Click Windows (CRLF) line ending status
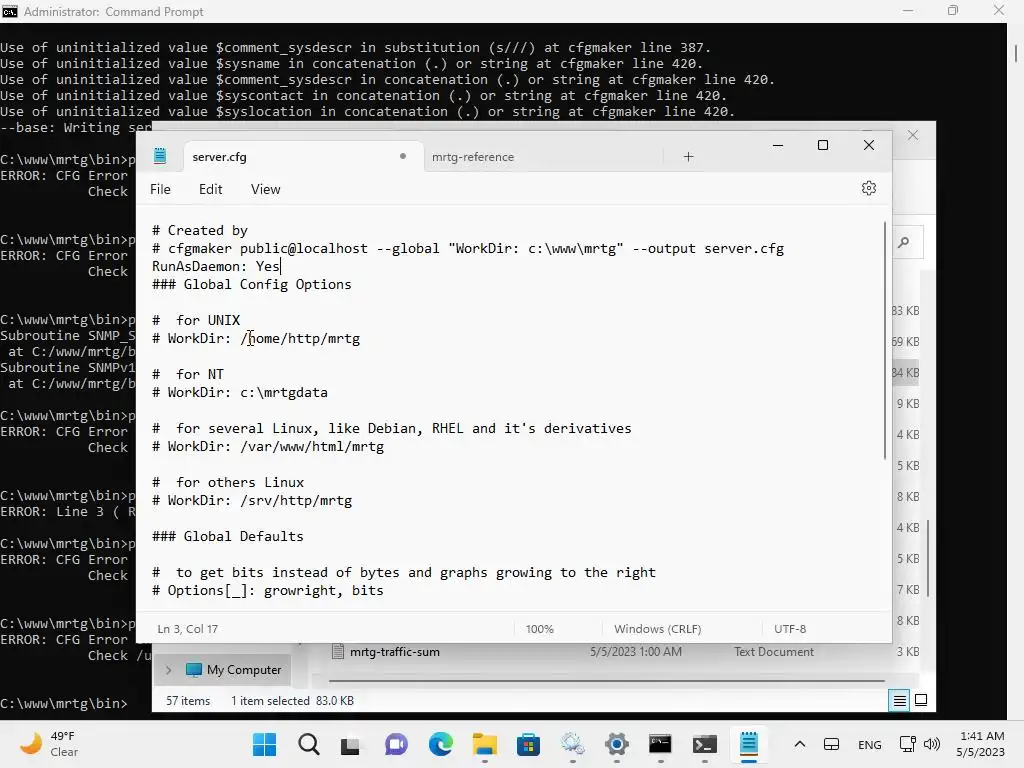 pyautogui.click(x=658, y=629)
